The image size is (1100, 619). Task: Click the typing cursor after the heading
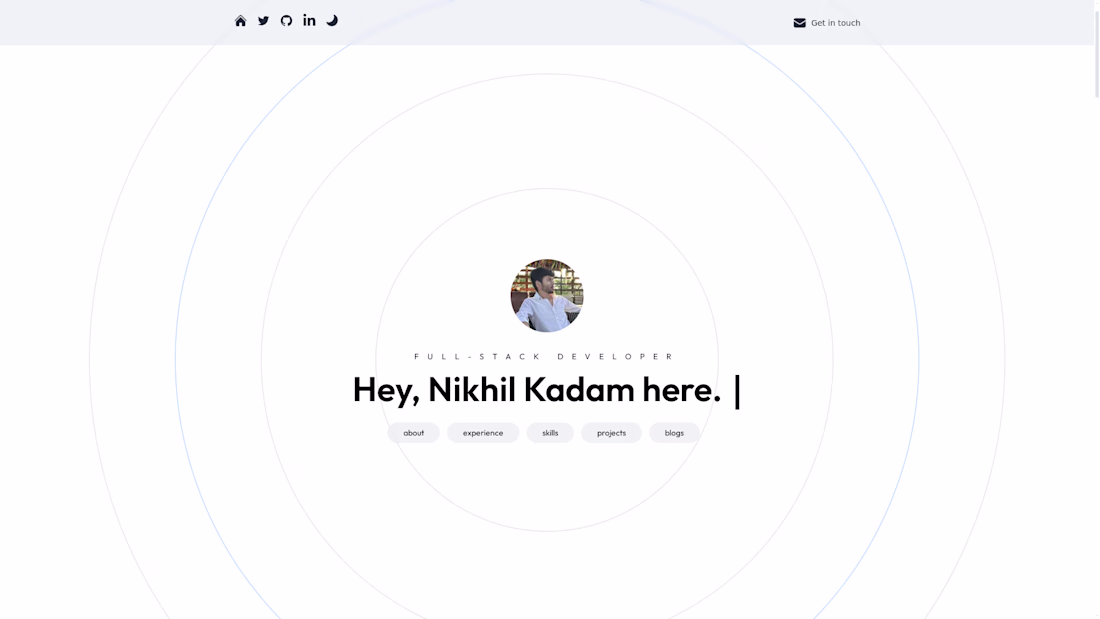click(x=738, y=391)
